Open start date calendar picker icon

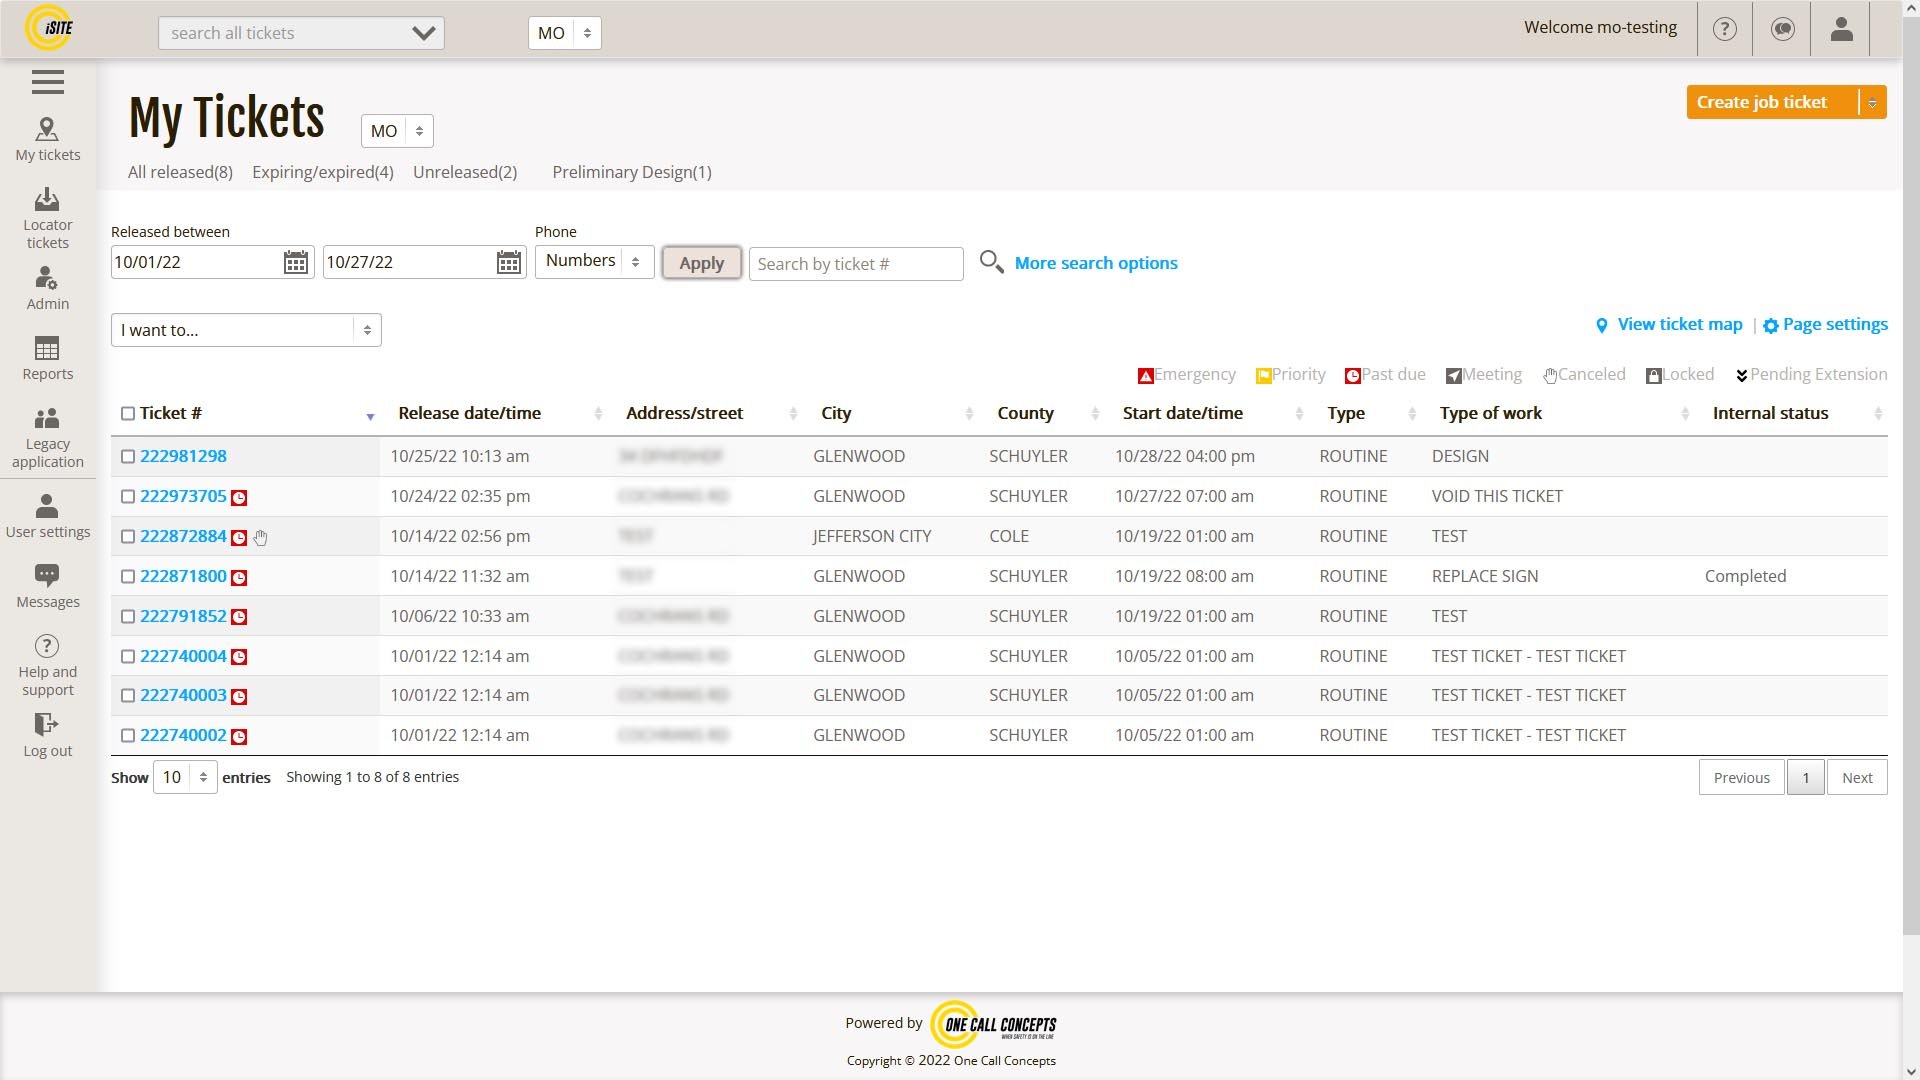[295, 263]
